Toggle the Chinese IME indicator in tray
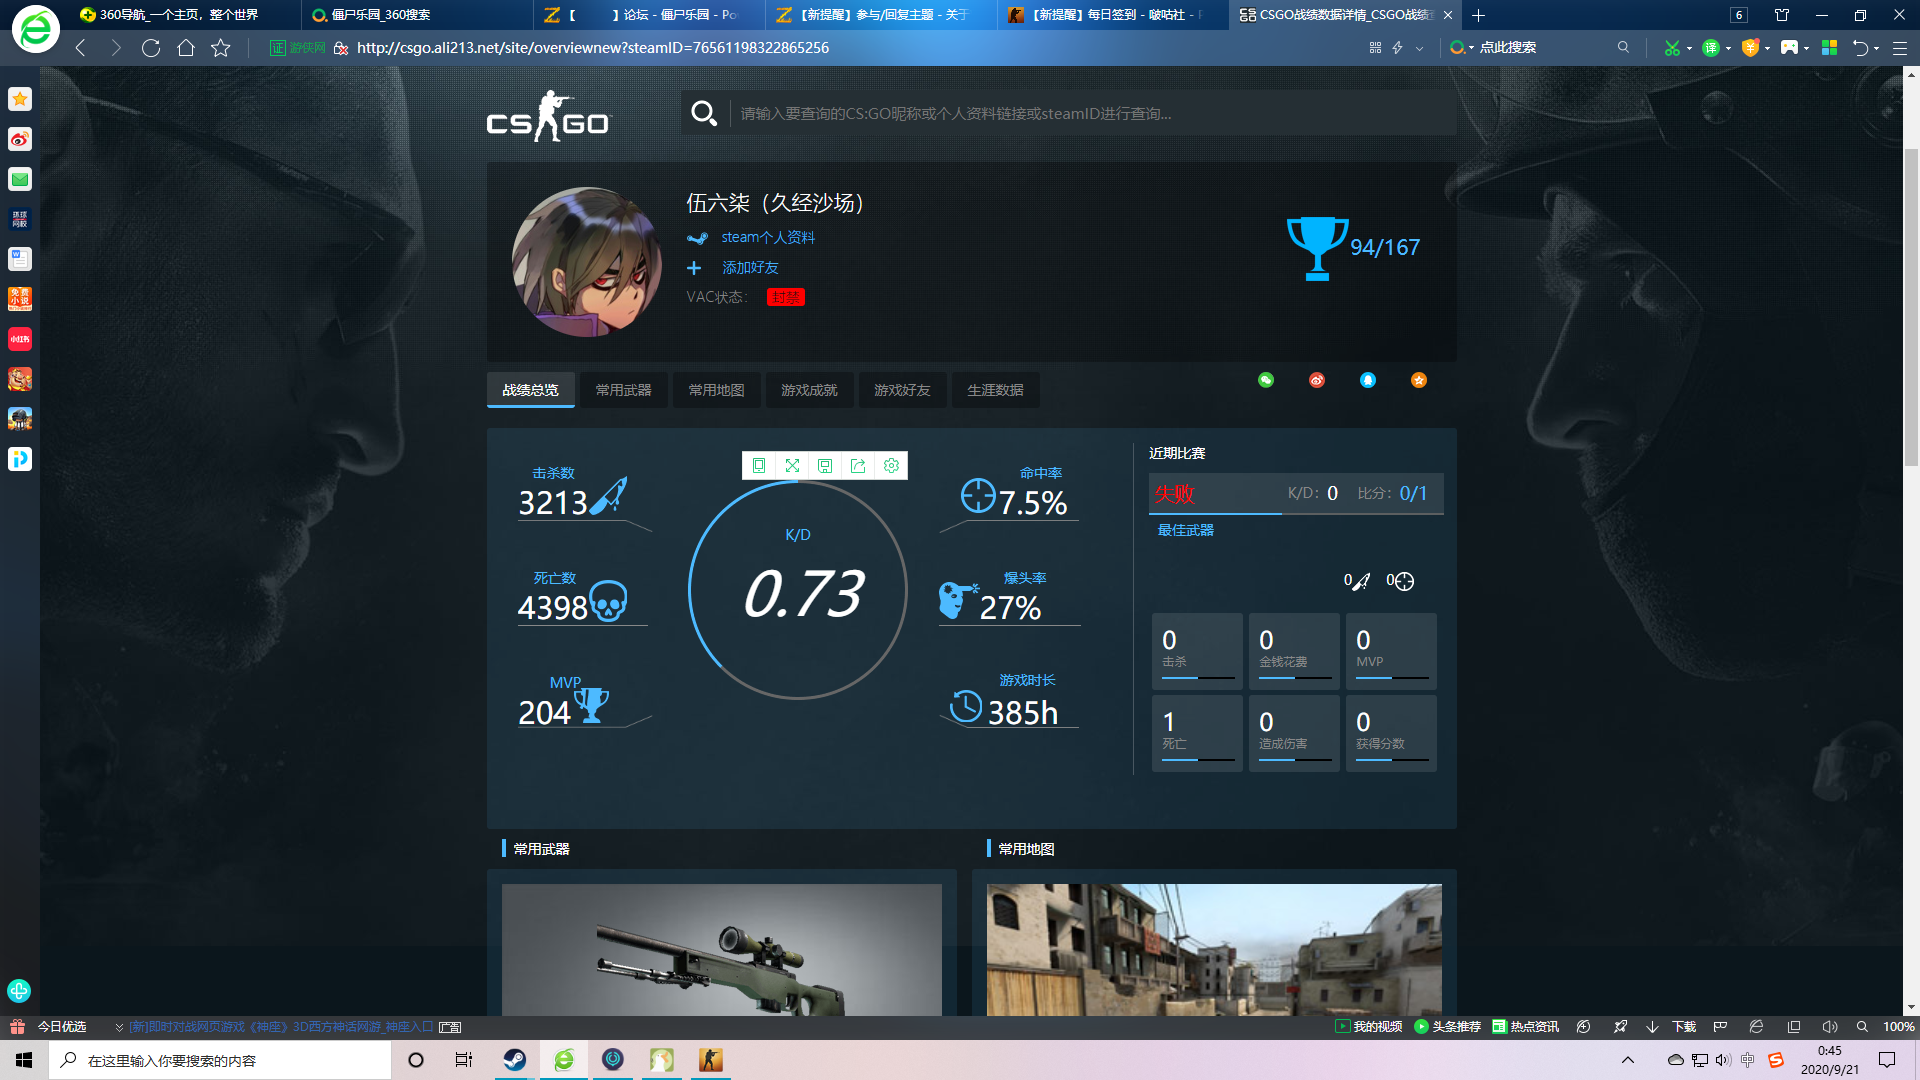 point(1748,1060)
